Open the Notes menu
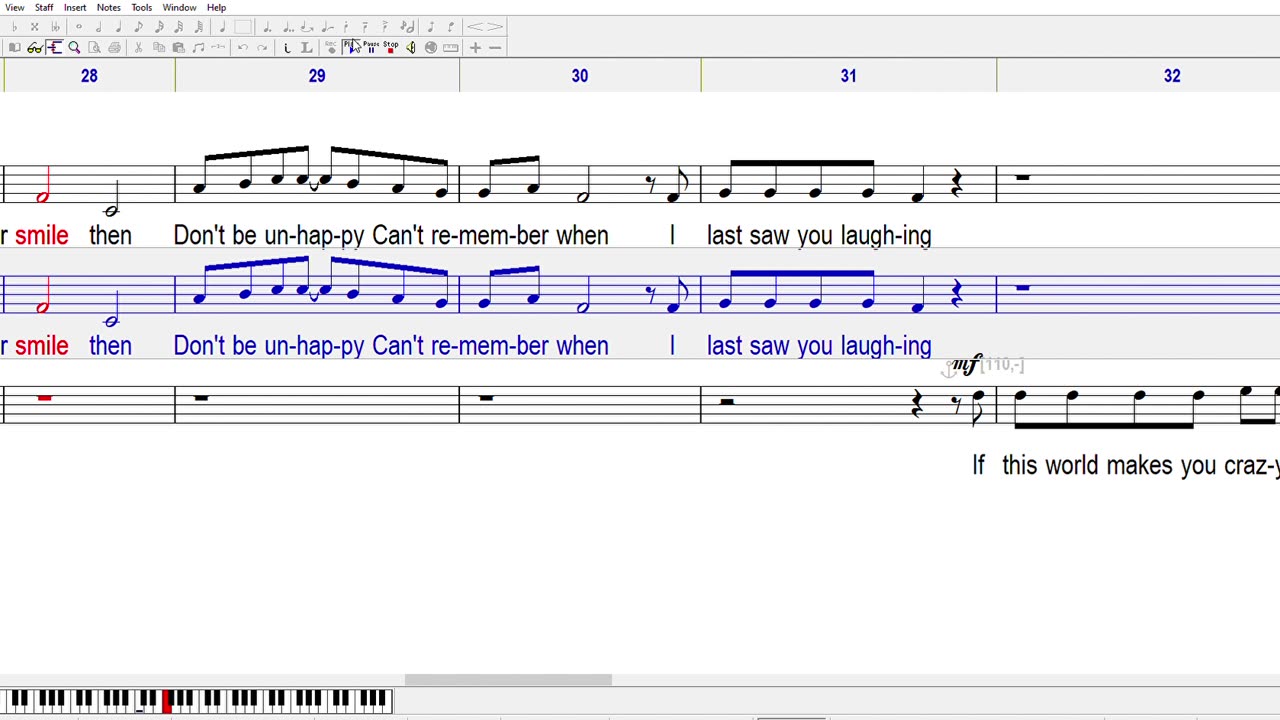The width and height of the screenshot is (1280, 720). coord(108,7)
